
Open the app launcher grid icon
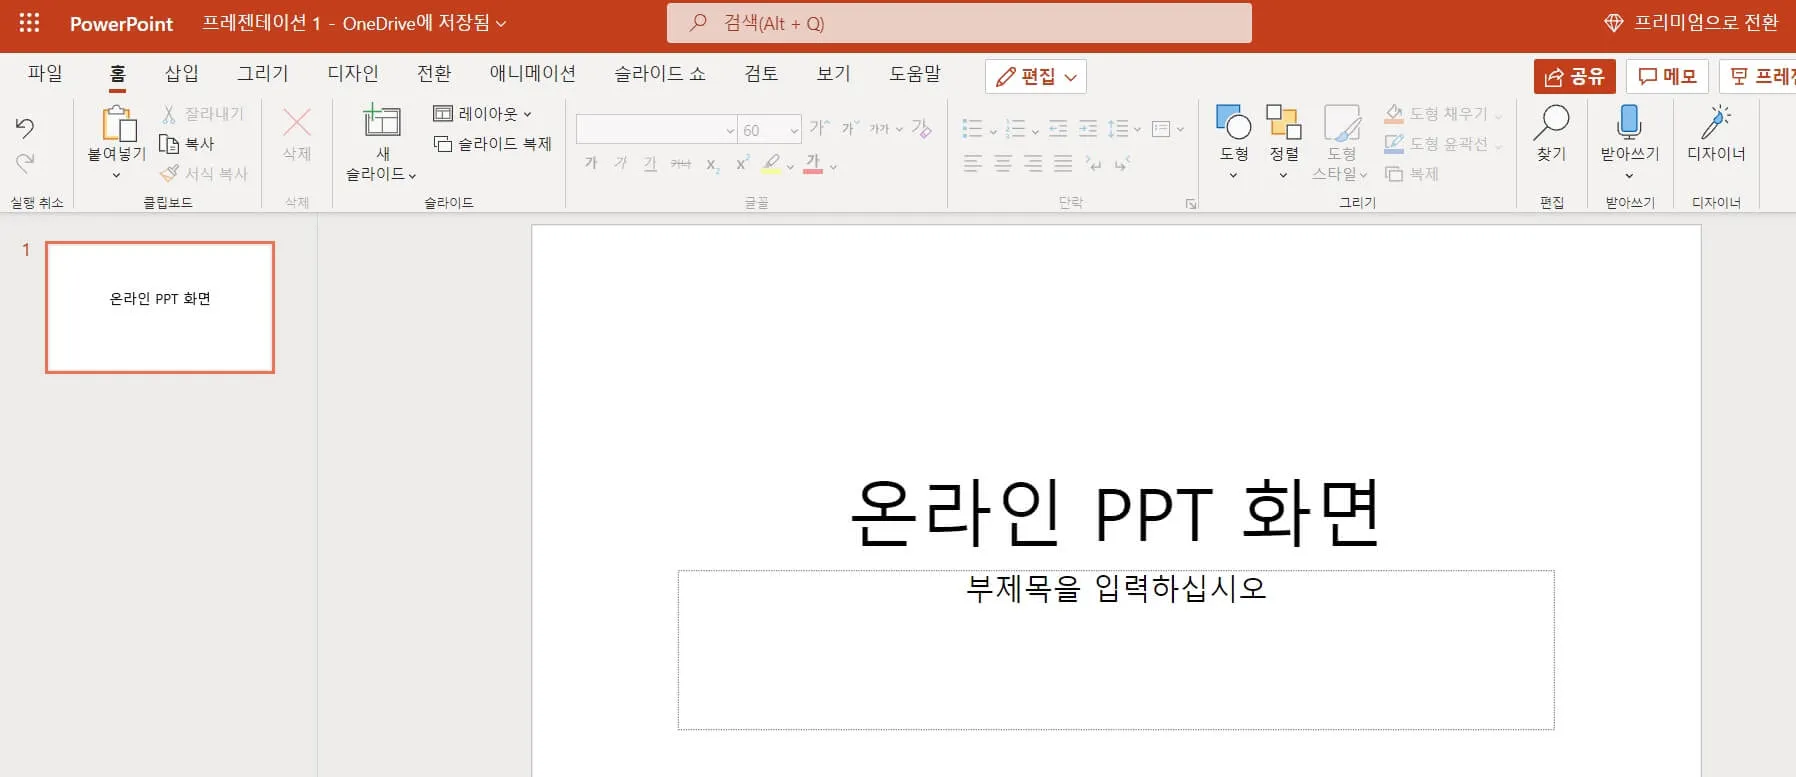(29, 23)
